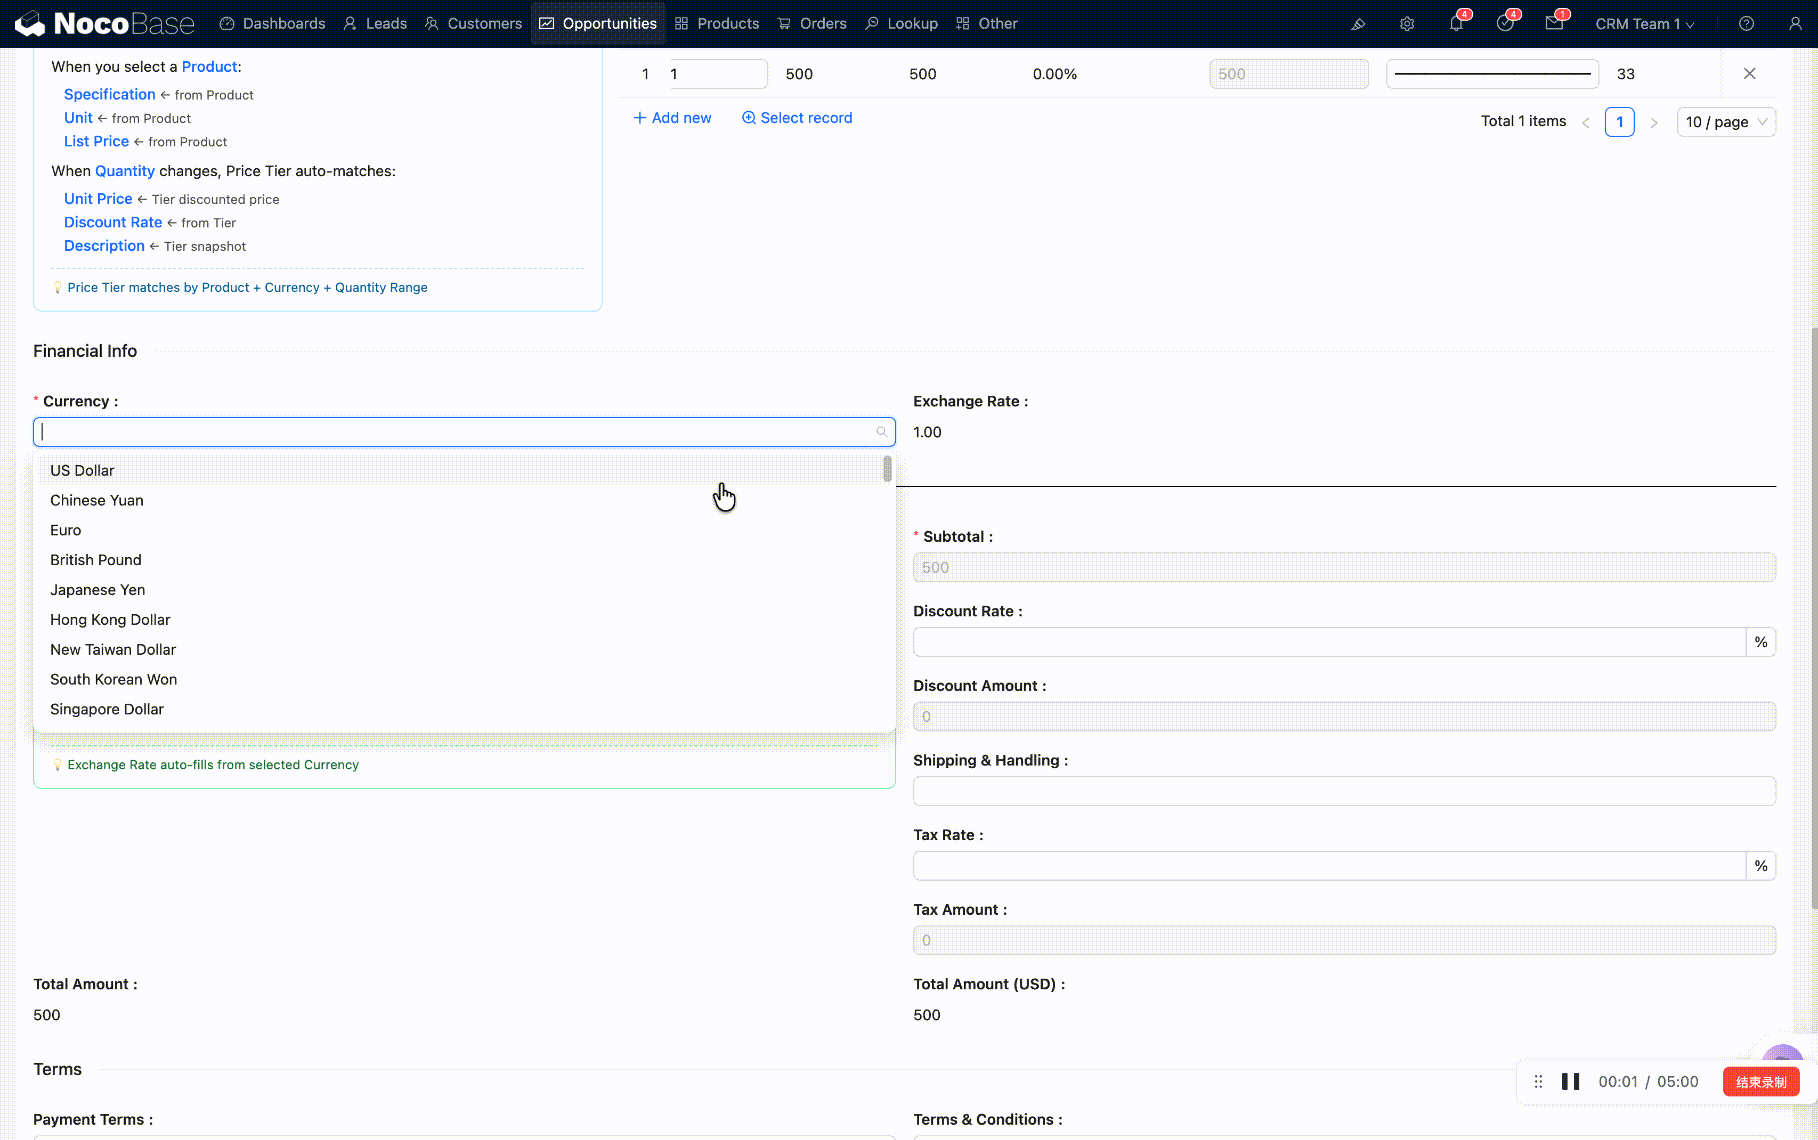Open the 10 / page size dropdown
The width and height of the screenshot is (1818, 1140).
pos(1725,122)
